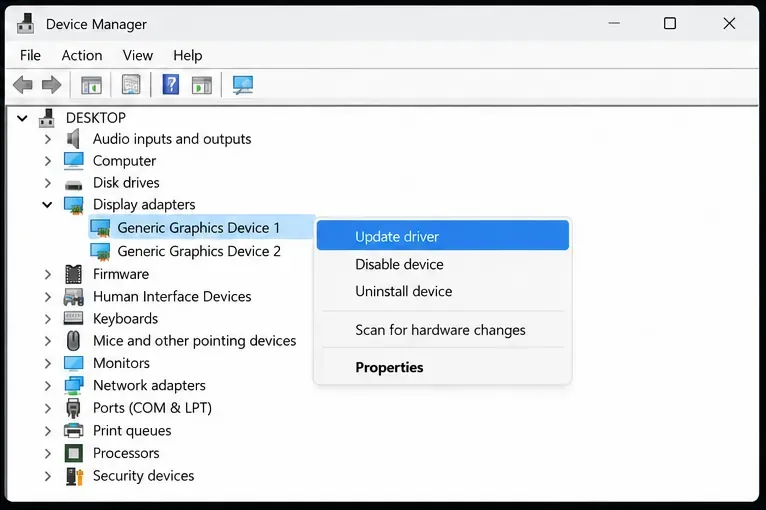This screenshot has width=766, height=510.
Task: Open the View menu
Action: 138,55
